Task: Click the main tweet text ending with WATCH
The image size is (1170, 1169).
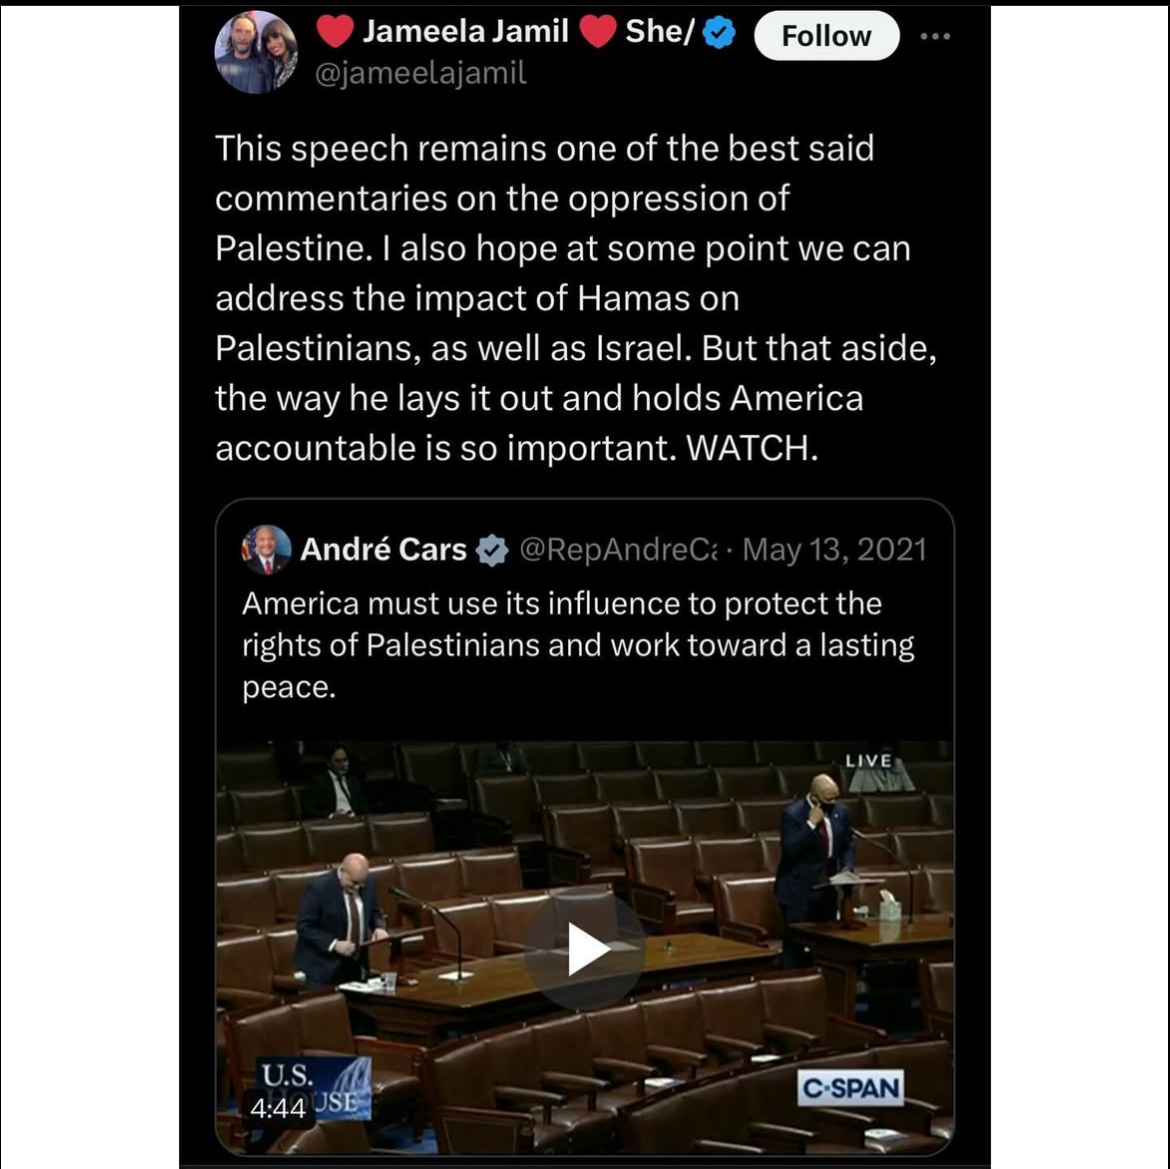Action: 576,298
